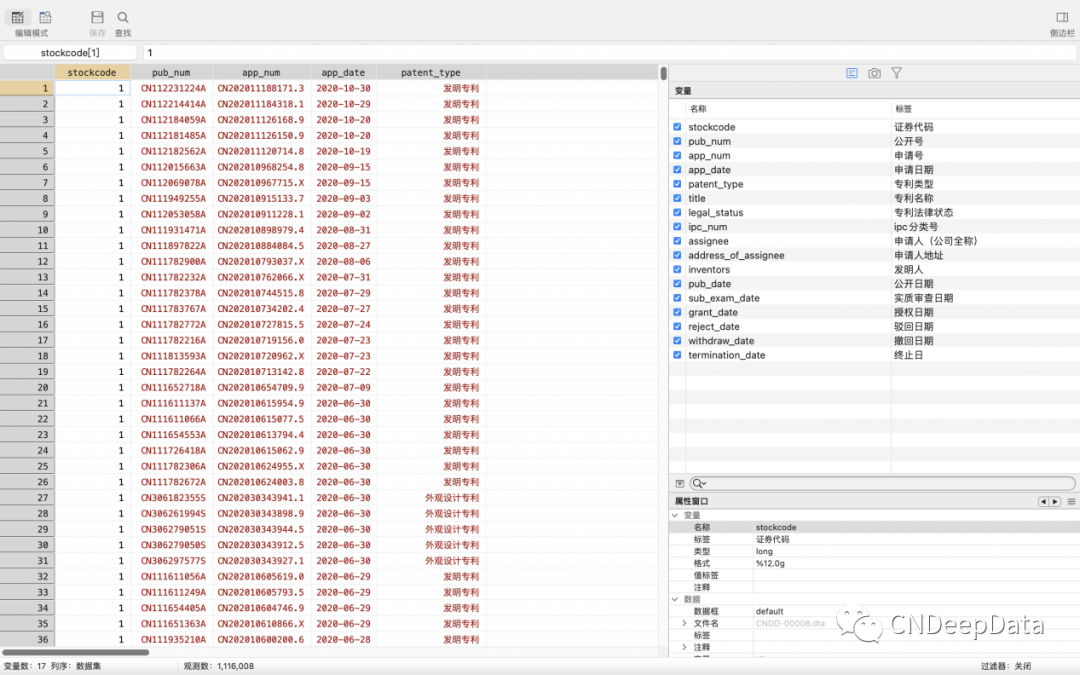Image resolution: width=1080 pixels, height=675 pixels.
Task: Select the app_date cell in row 5
Action: pyautogui.click(x=343, y=152)
